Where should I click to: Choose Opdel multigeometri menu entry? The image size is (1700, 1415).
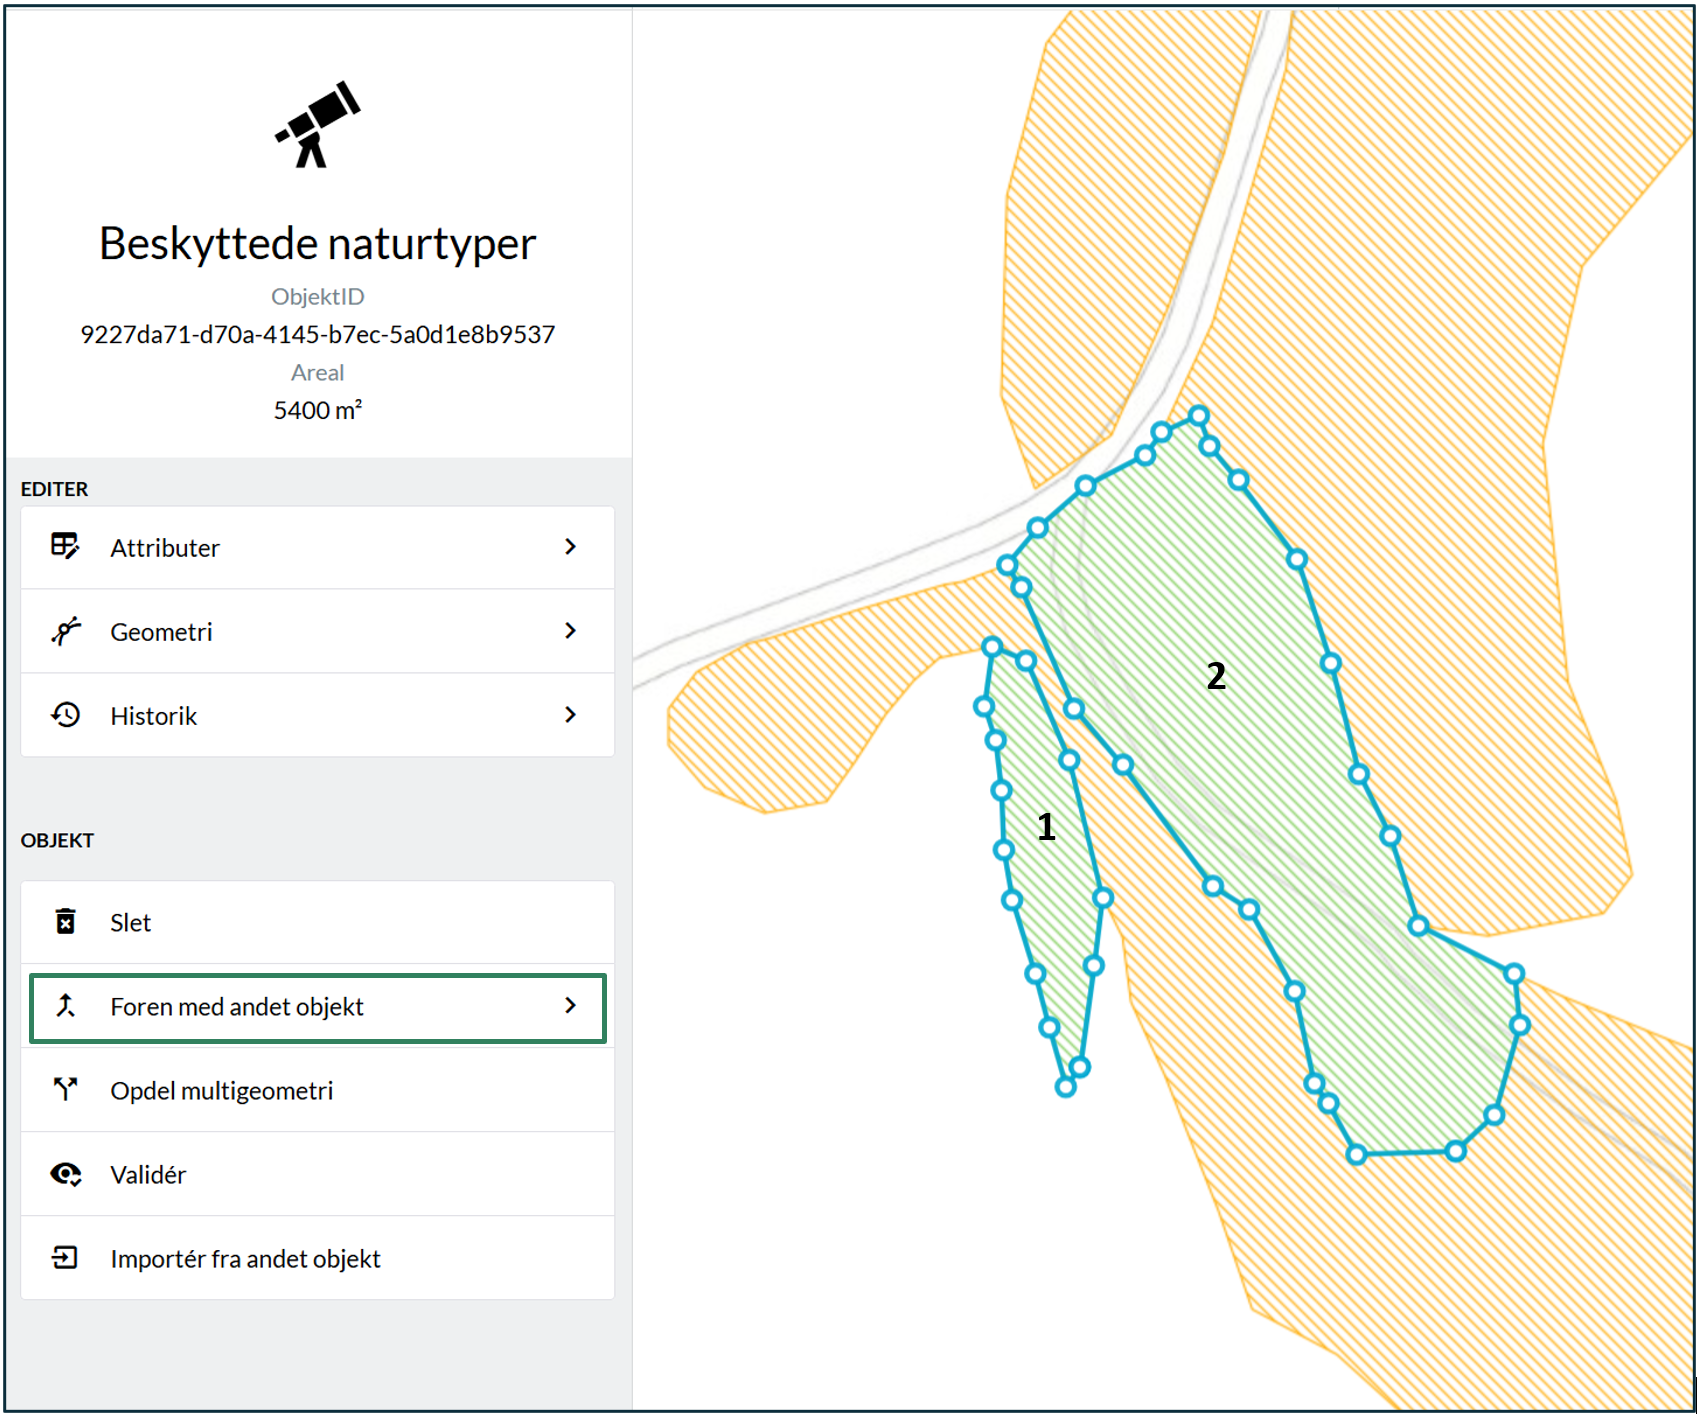[x=222, y=1089]
